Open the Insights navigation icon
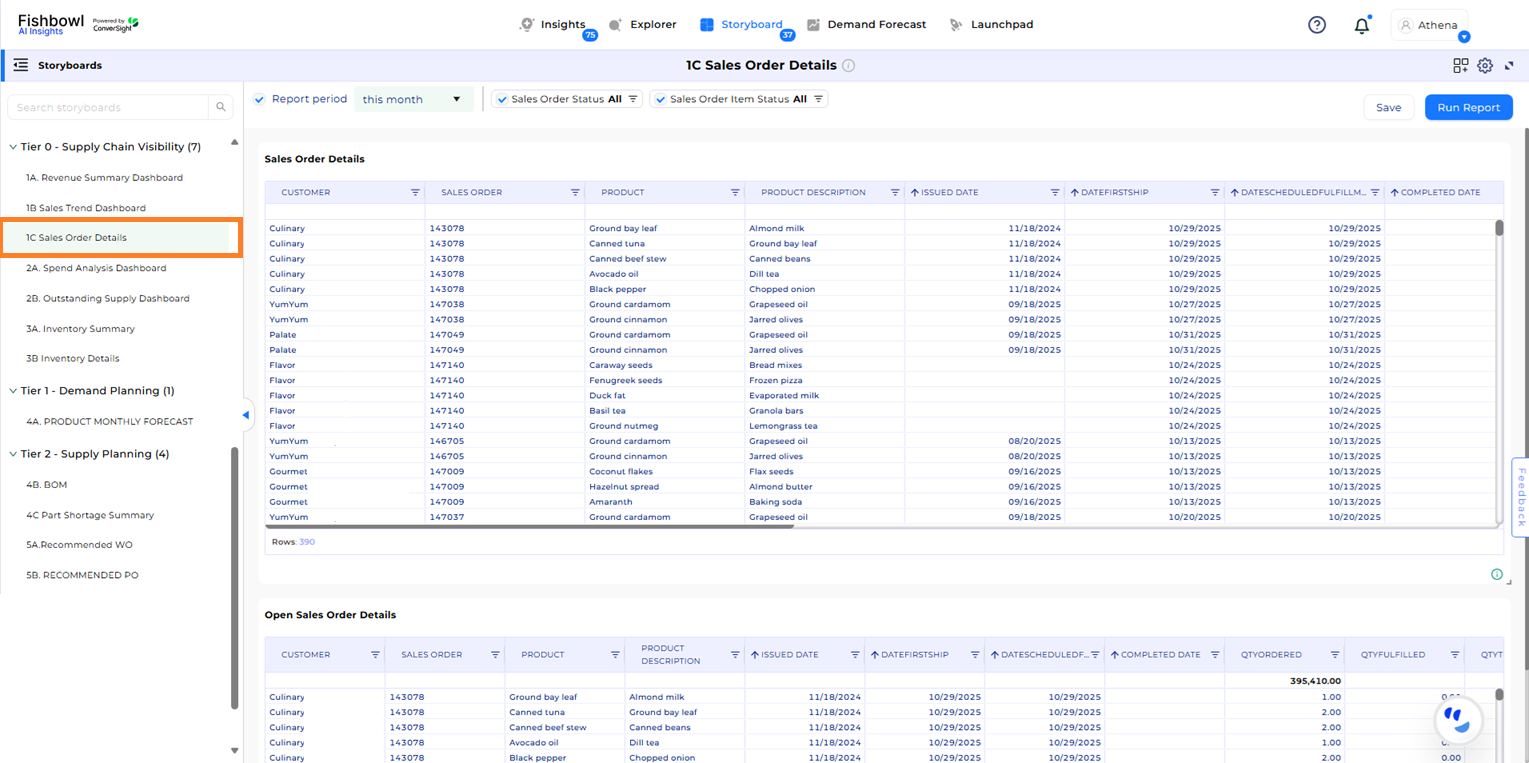 [x=527, y=24]
